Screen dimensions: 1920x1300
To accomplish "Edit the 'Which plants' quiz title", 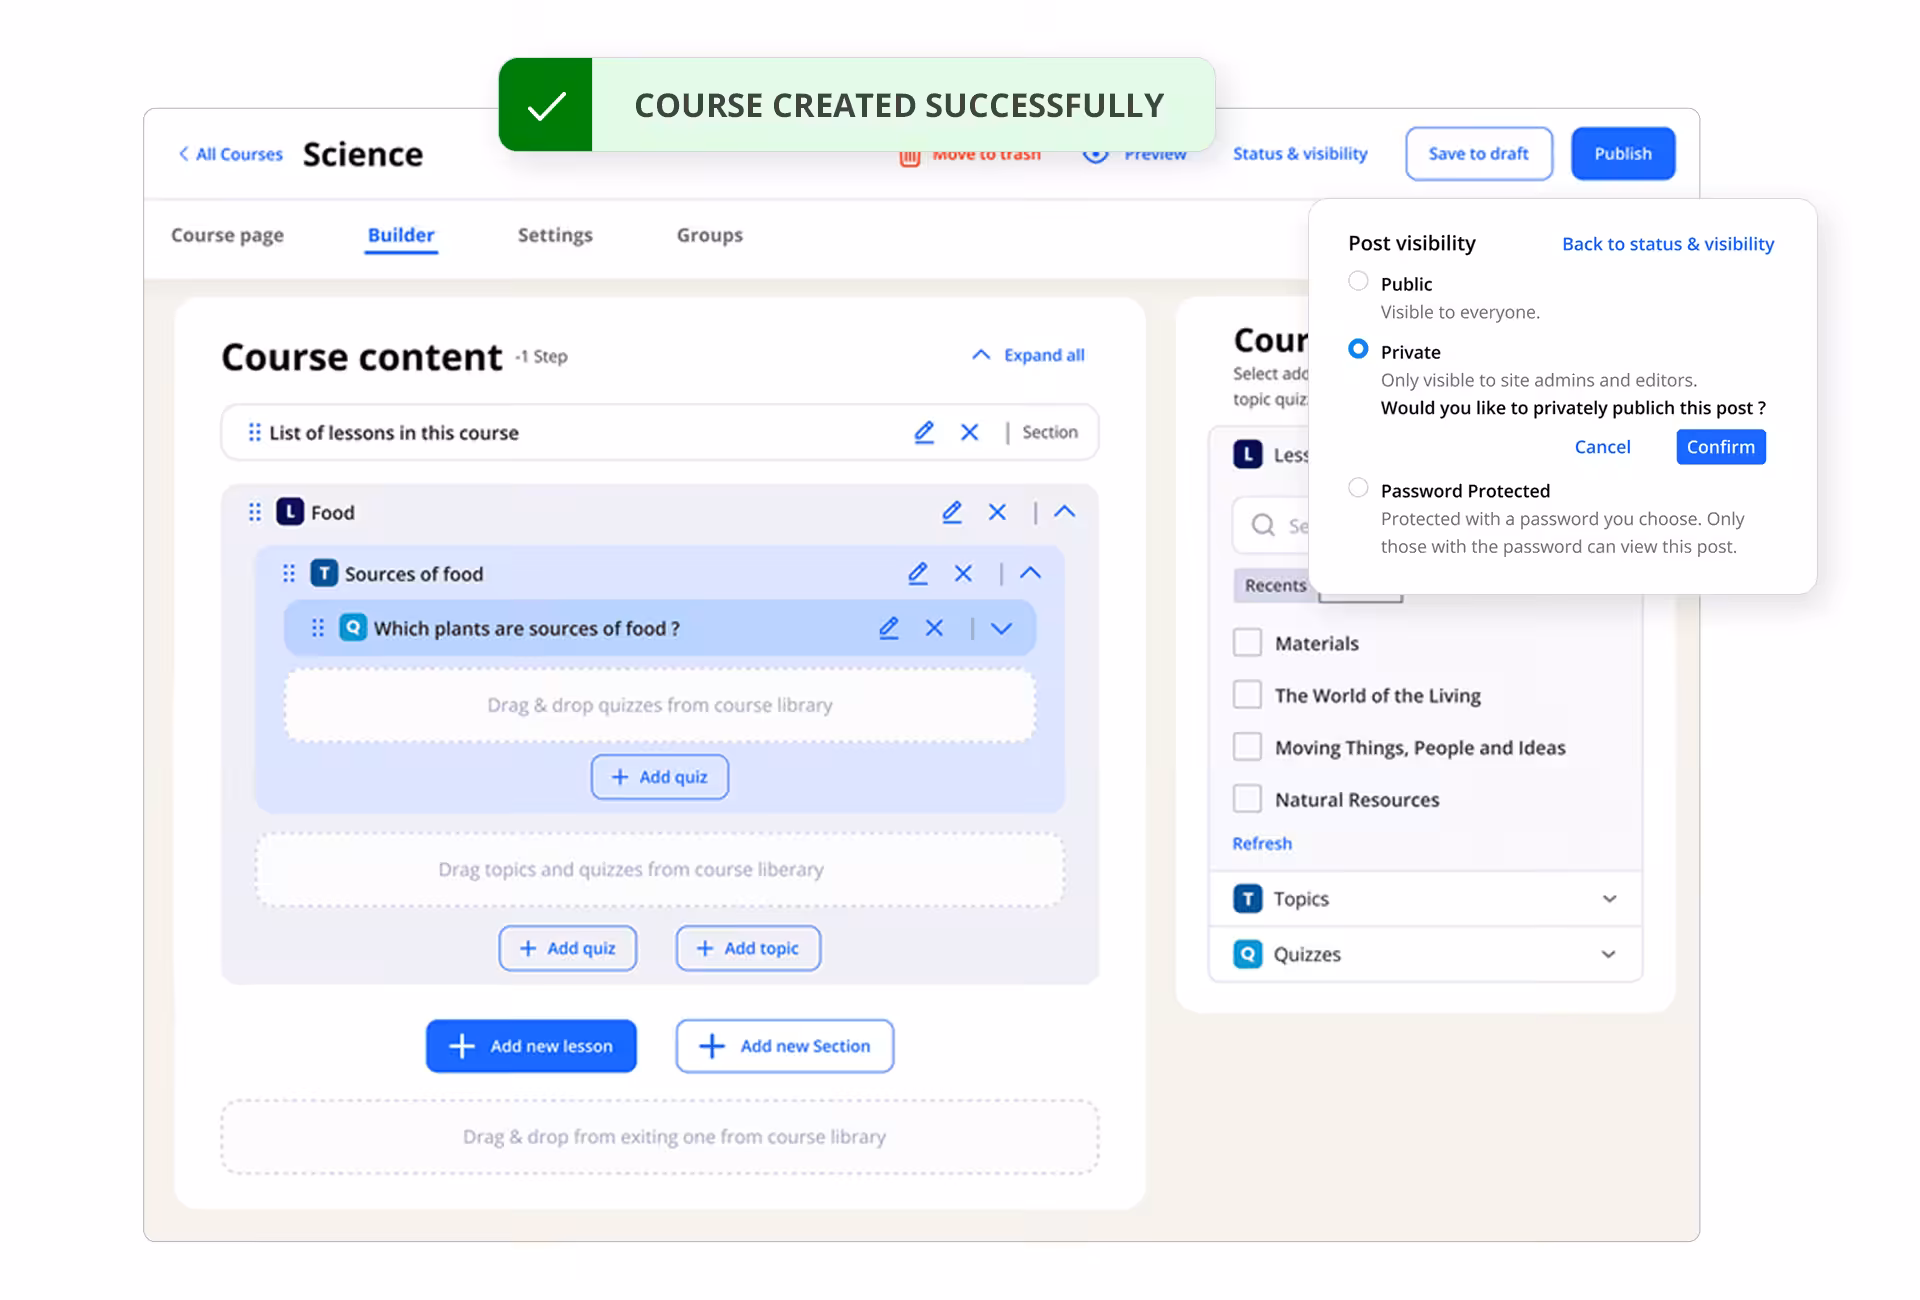I will coord(889,628).
